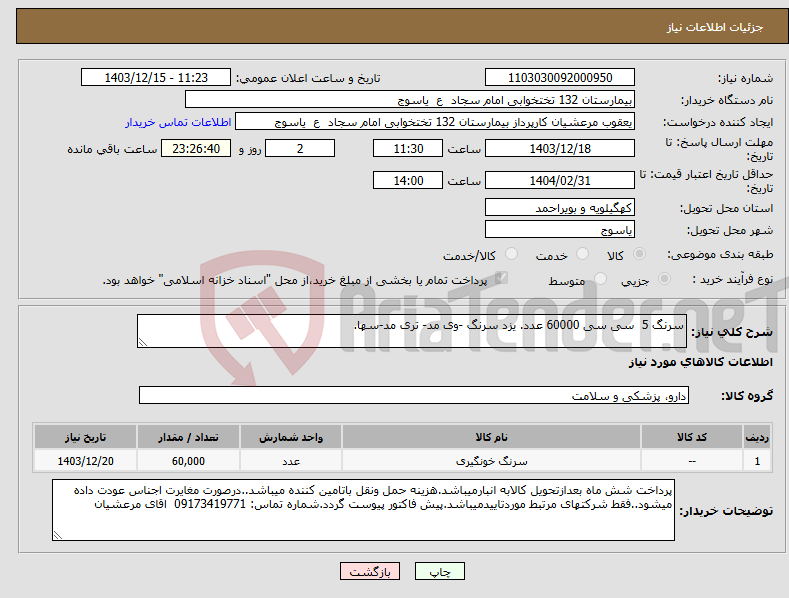Click the unit cell عدد
The width and height of the screenshot is (789, 598).
[291, 461]
